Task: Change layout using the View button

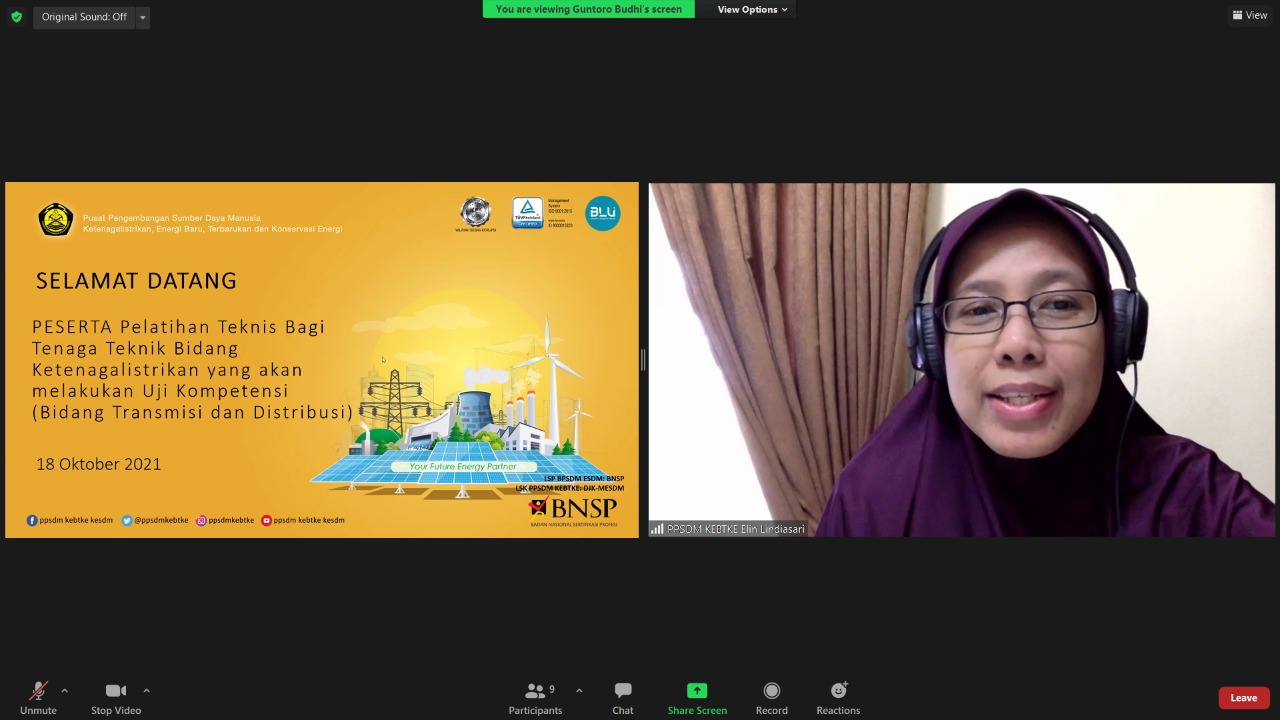Action: click(x=1250, y=15)
